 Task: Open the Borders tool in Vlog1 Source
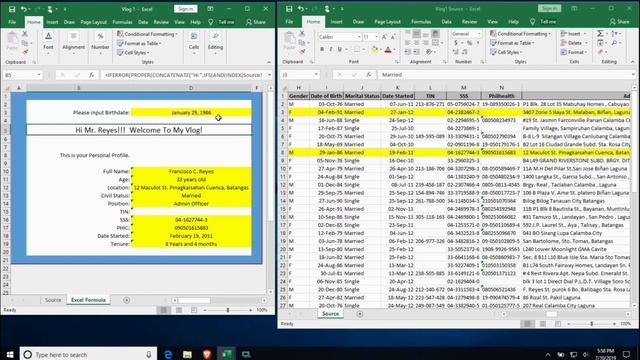357,49
